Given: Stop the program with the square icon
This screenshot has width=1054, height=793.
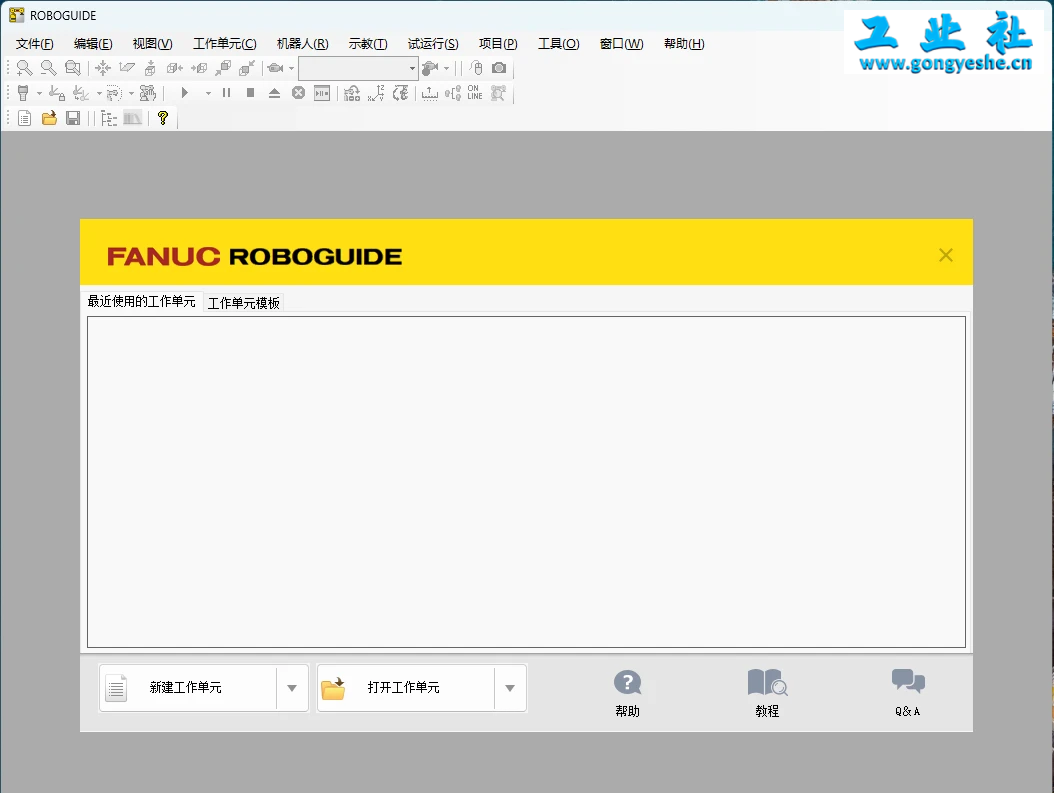Looking at the screenshot, I should [250, 93].
